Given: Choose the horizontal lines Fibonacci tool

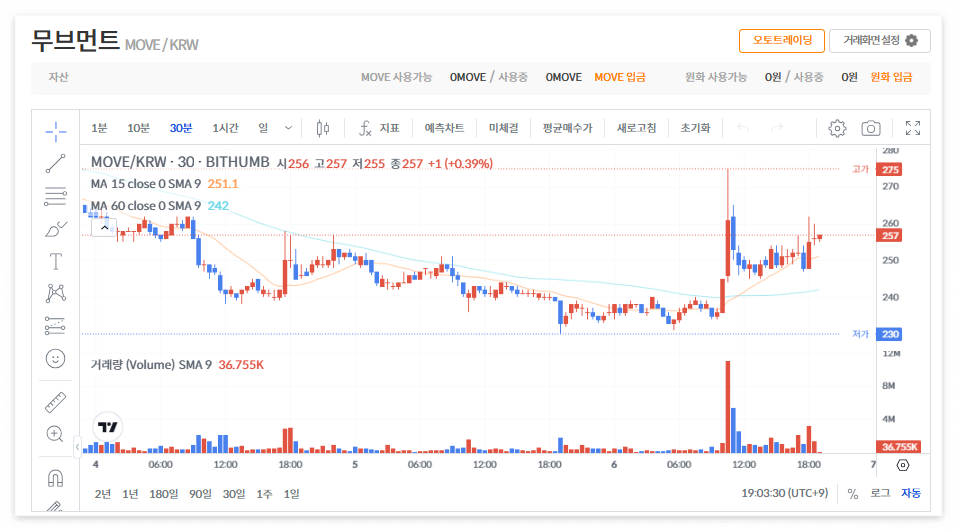Looking at the screenshot, I should click(56, 197).
